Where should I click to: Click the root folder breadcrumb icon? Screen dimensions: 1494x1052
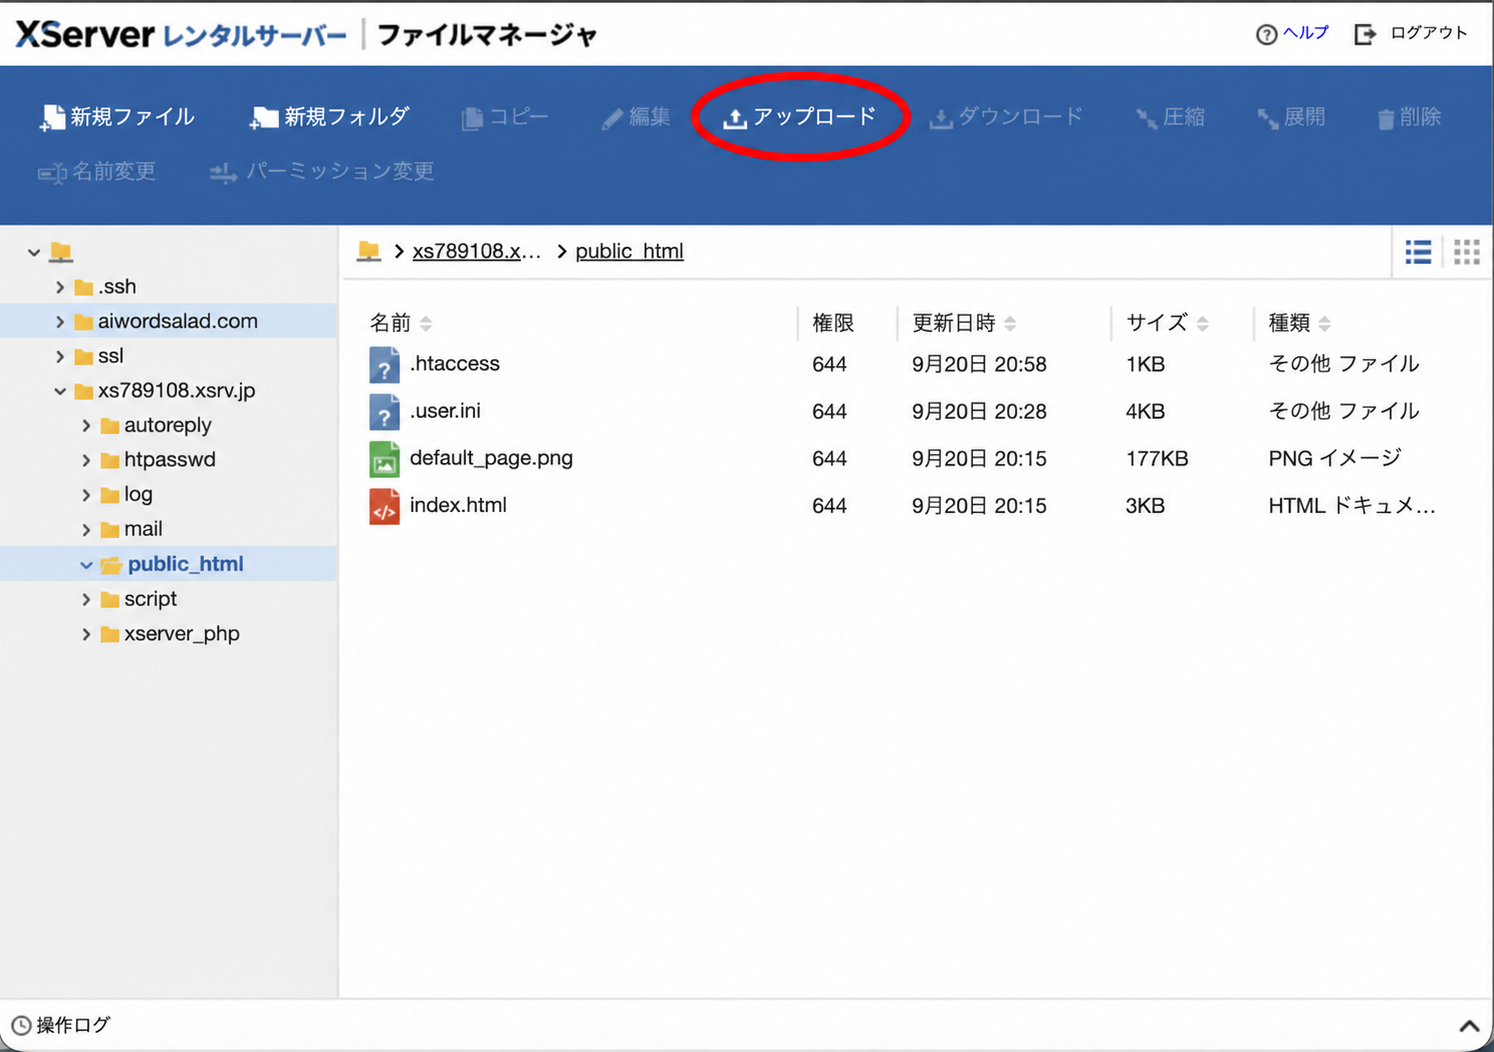tap(369, 250)
